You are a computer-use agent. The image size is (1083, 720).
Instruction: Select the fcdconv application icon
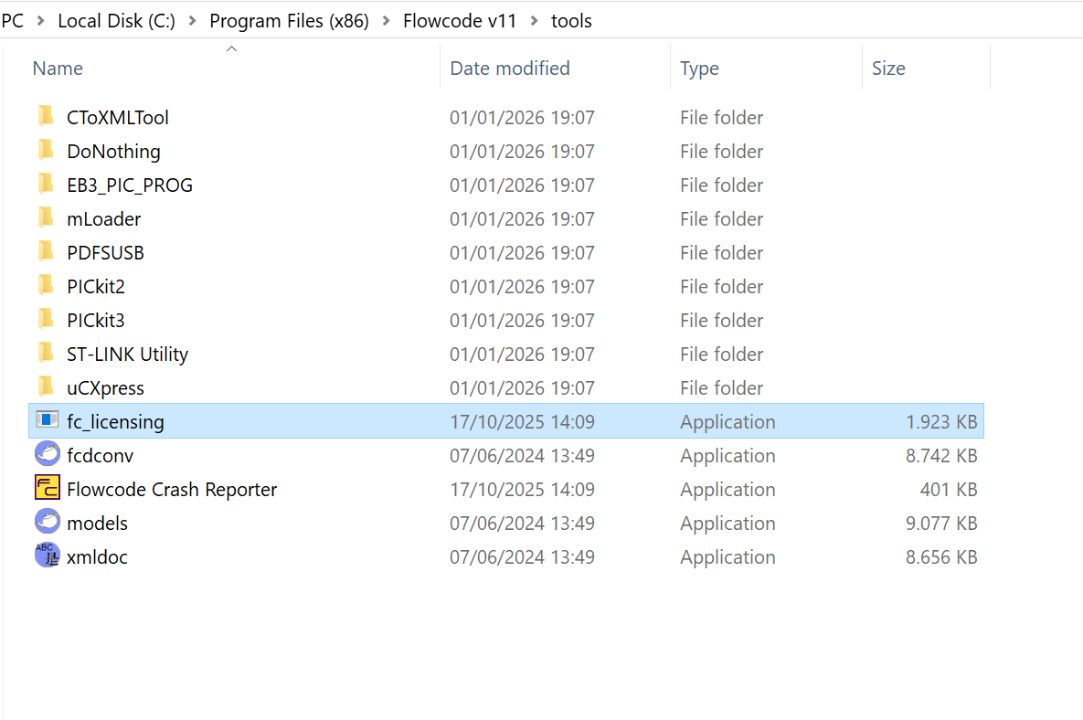(x=47, y=455)
